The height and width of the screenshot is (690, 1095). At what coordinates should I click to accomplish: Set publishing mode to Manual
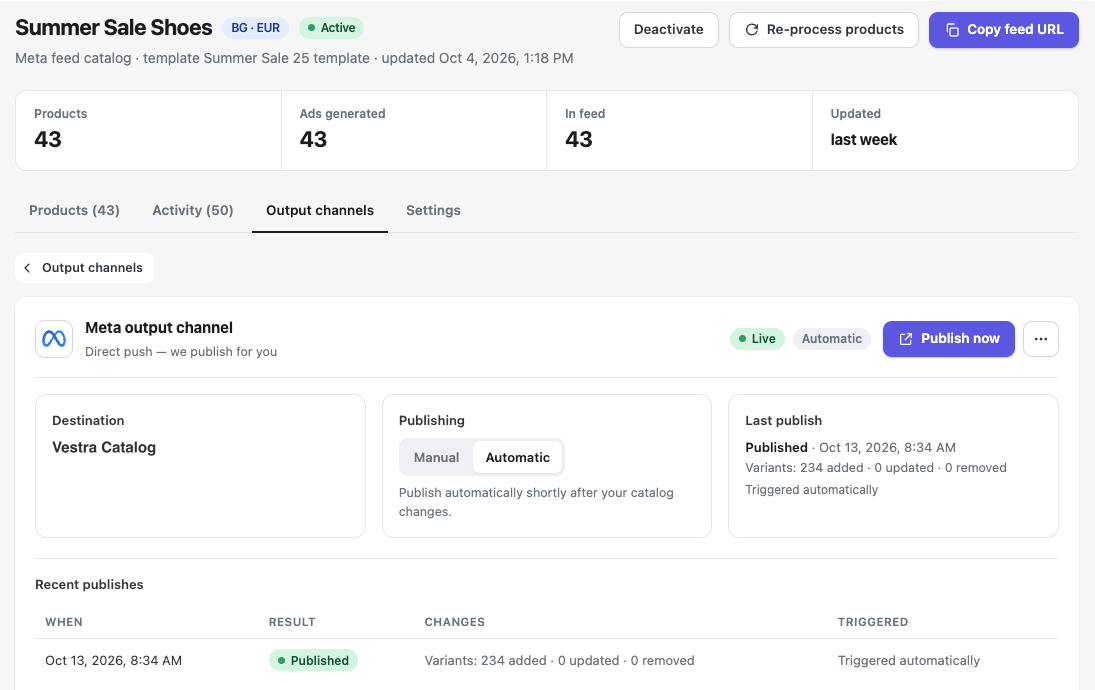436,457
